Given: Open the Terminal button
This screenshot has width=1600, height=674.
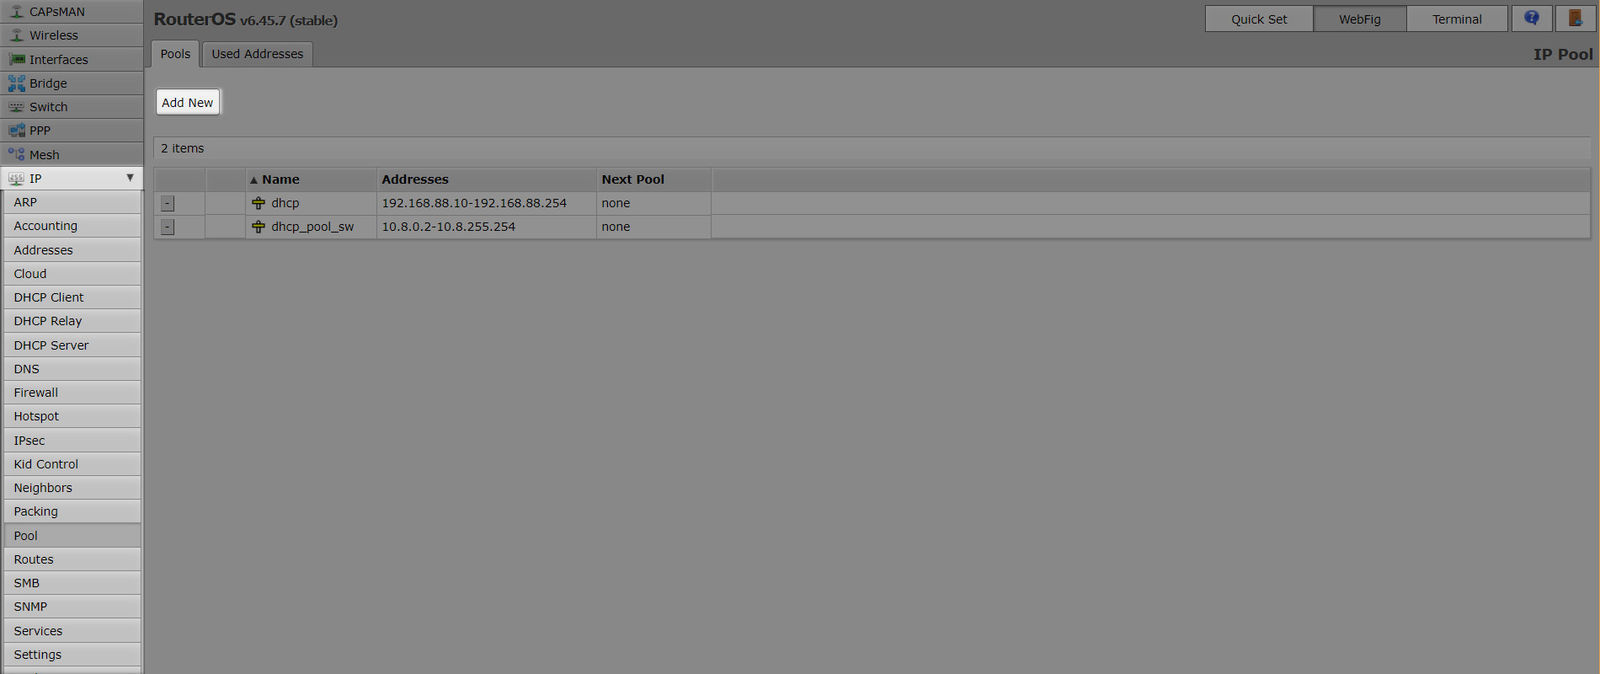Looking at the screenshot, I should coord(1456,19).
